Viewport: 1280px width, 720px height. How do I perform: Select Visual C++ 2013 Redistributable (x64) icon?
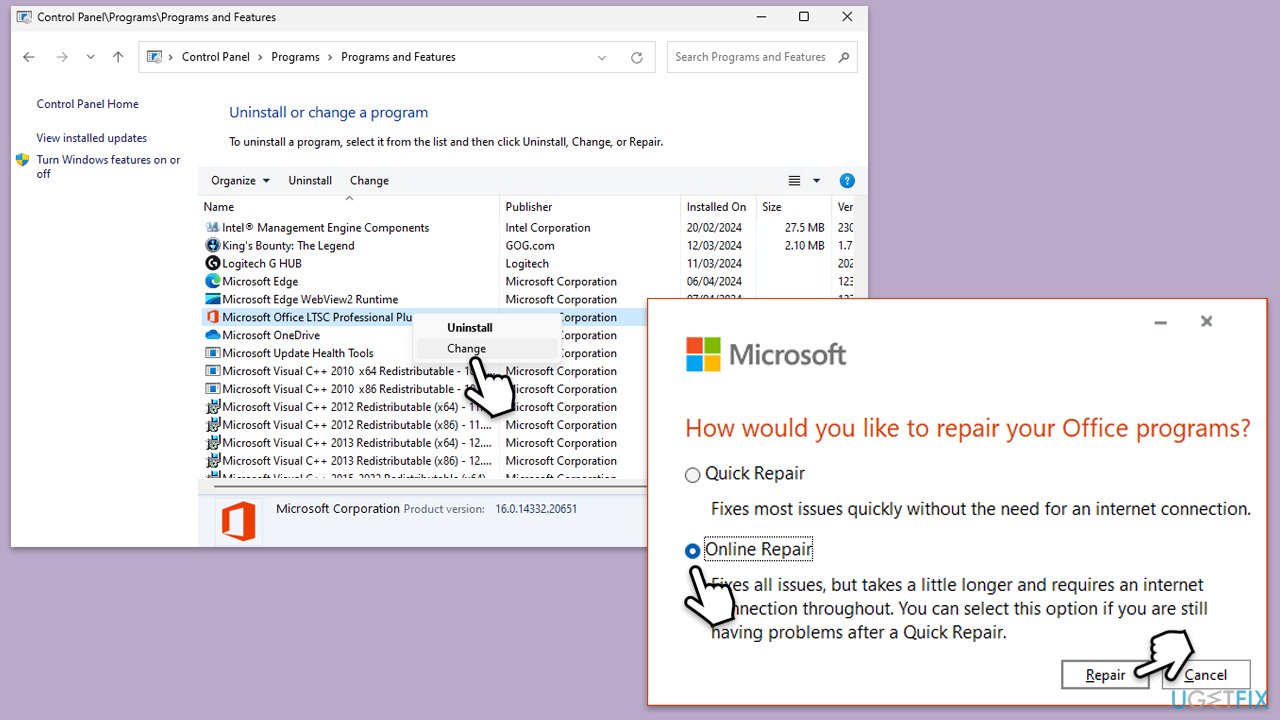(212, 444)
